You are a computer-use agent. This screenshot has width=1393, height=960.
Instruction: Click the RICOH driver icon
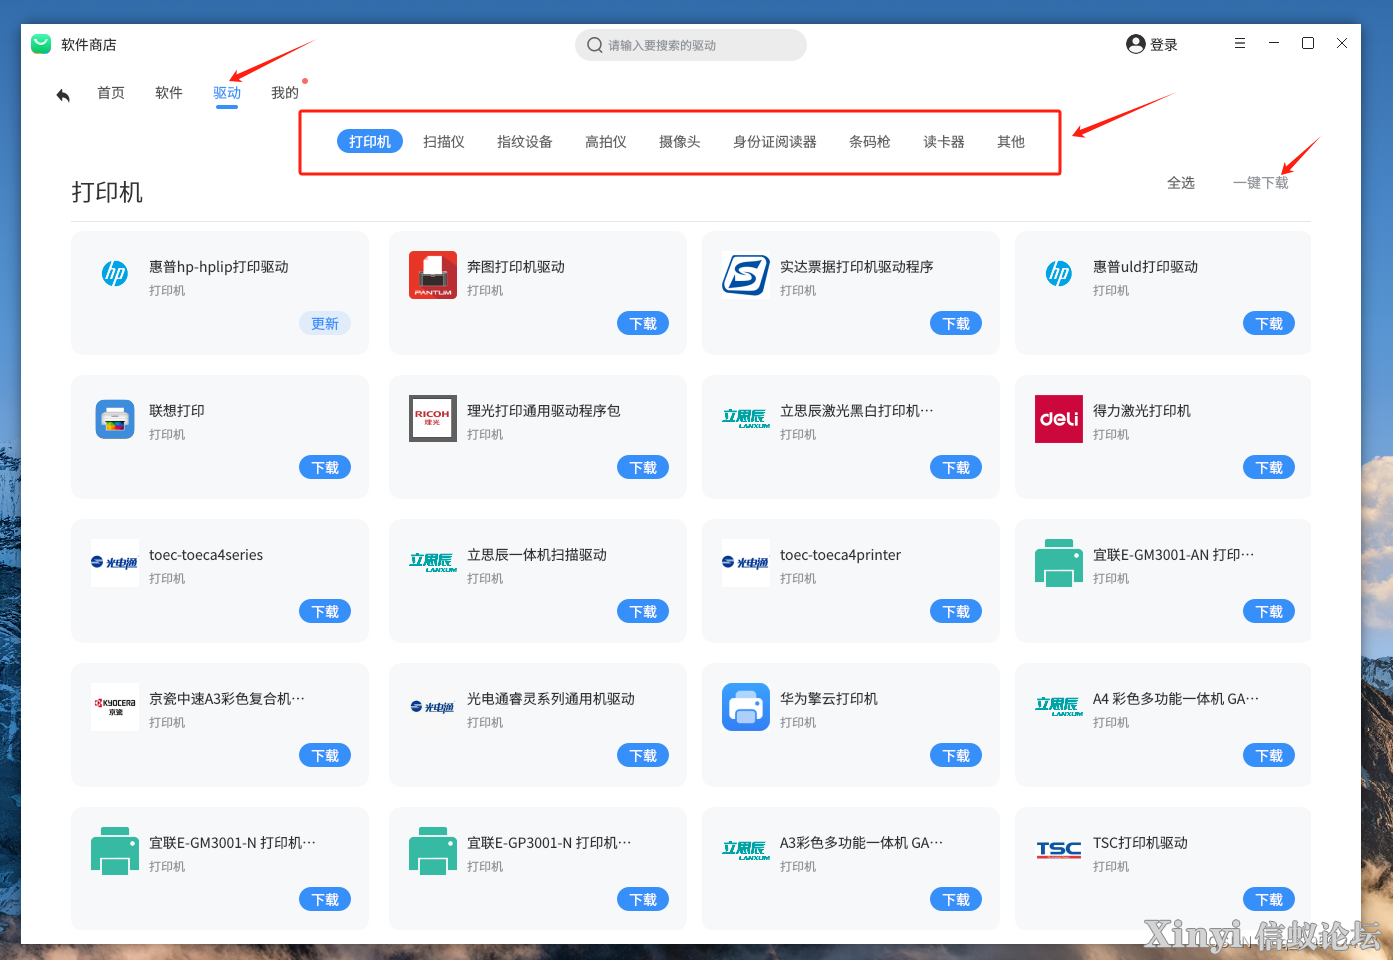pyautogui.click(x=433, y=419)
